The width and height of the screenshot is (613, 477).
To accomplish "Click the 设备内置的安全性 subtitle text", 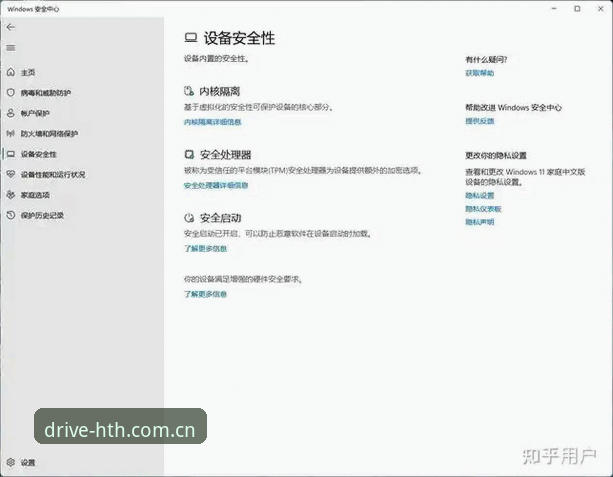I will tap(216, 59).
